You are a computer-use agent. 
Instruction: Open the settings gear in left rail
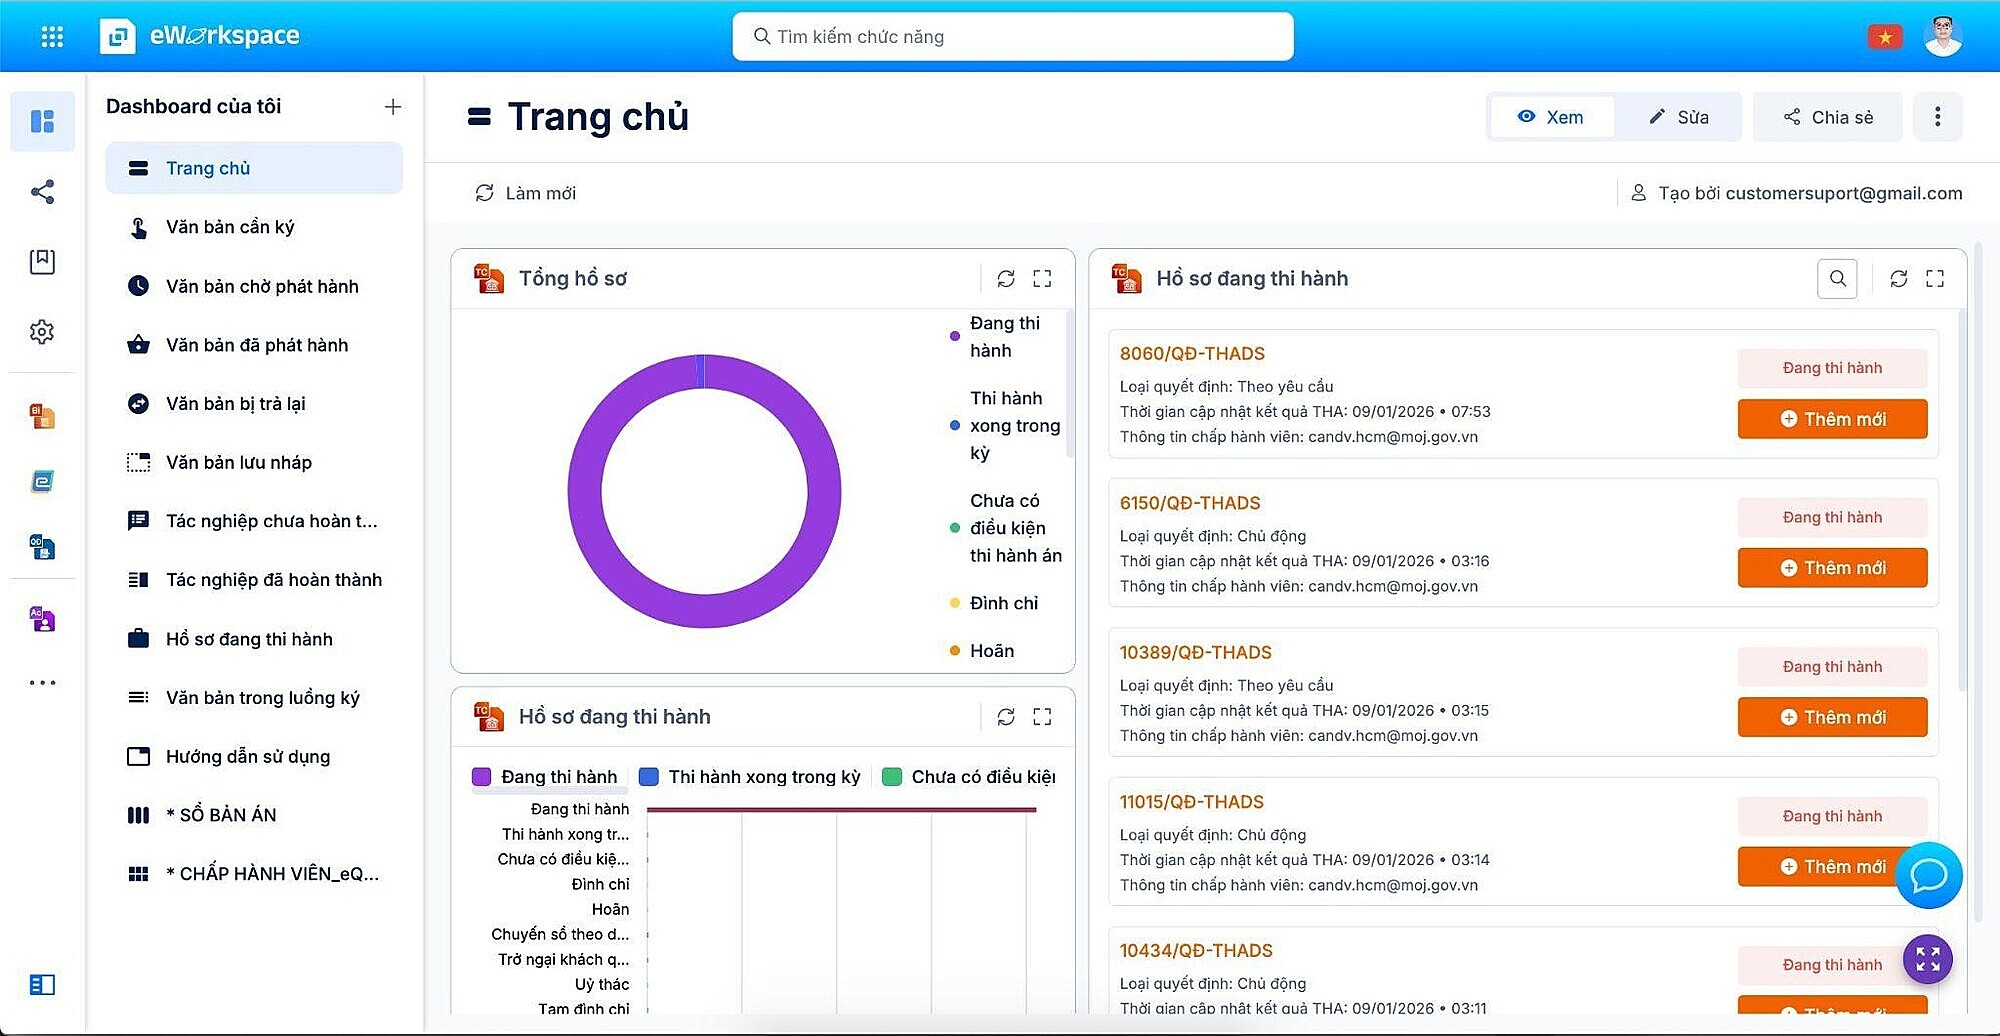coord(42,332)
